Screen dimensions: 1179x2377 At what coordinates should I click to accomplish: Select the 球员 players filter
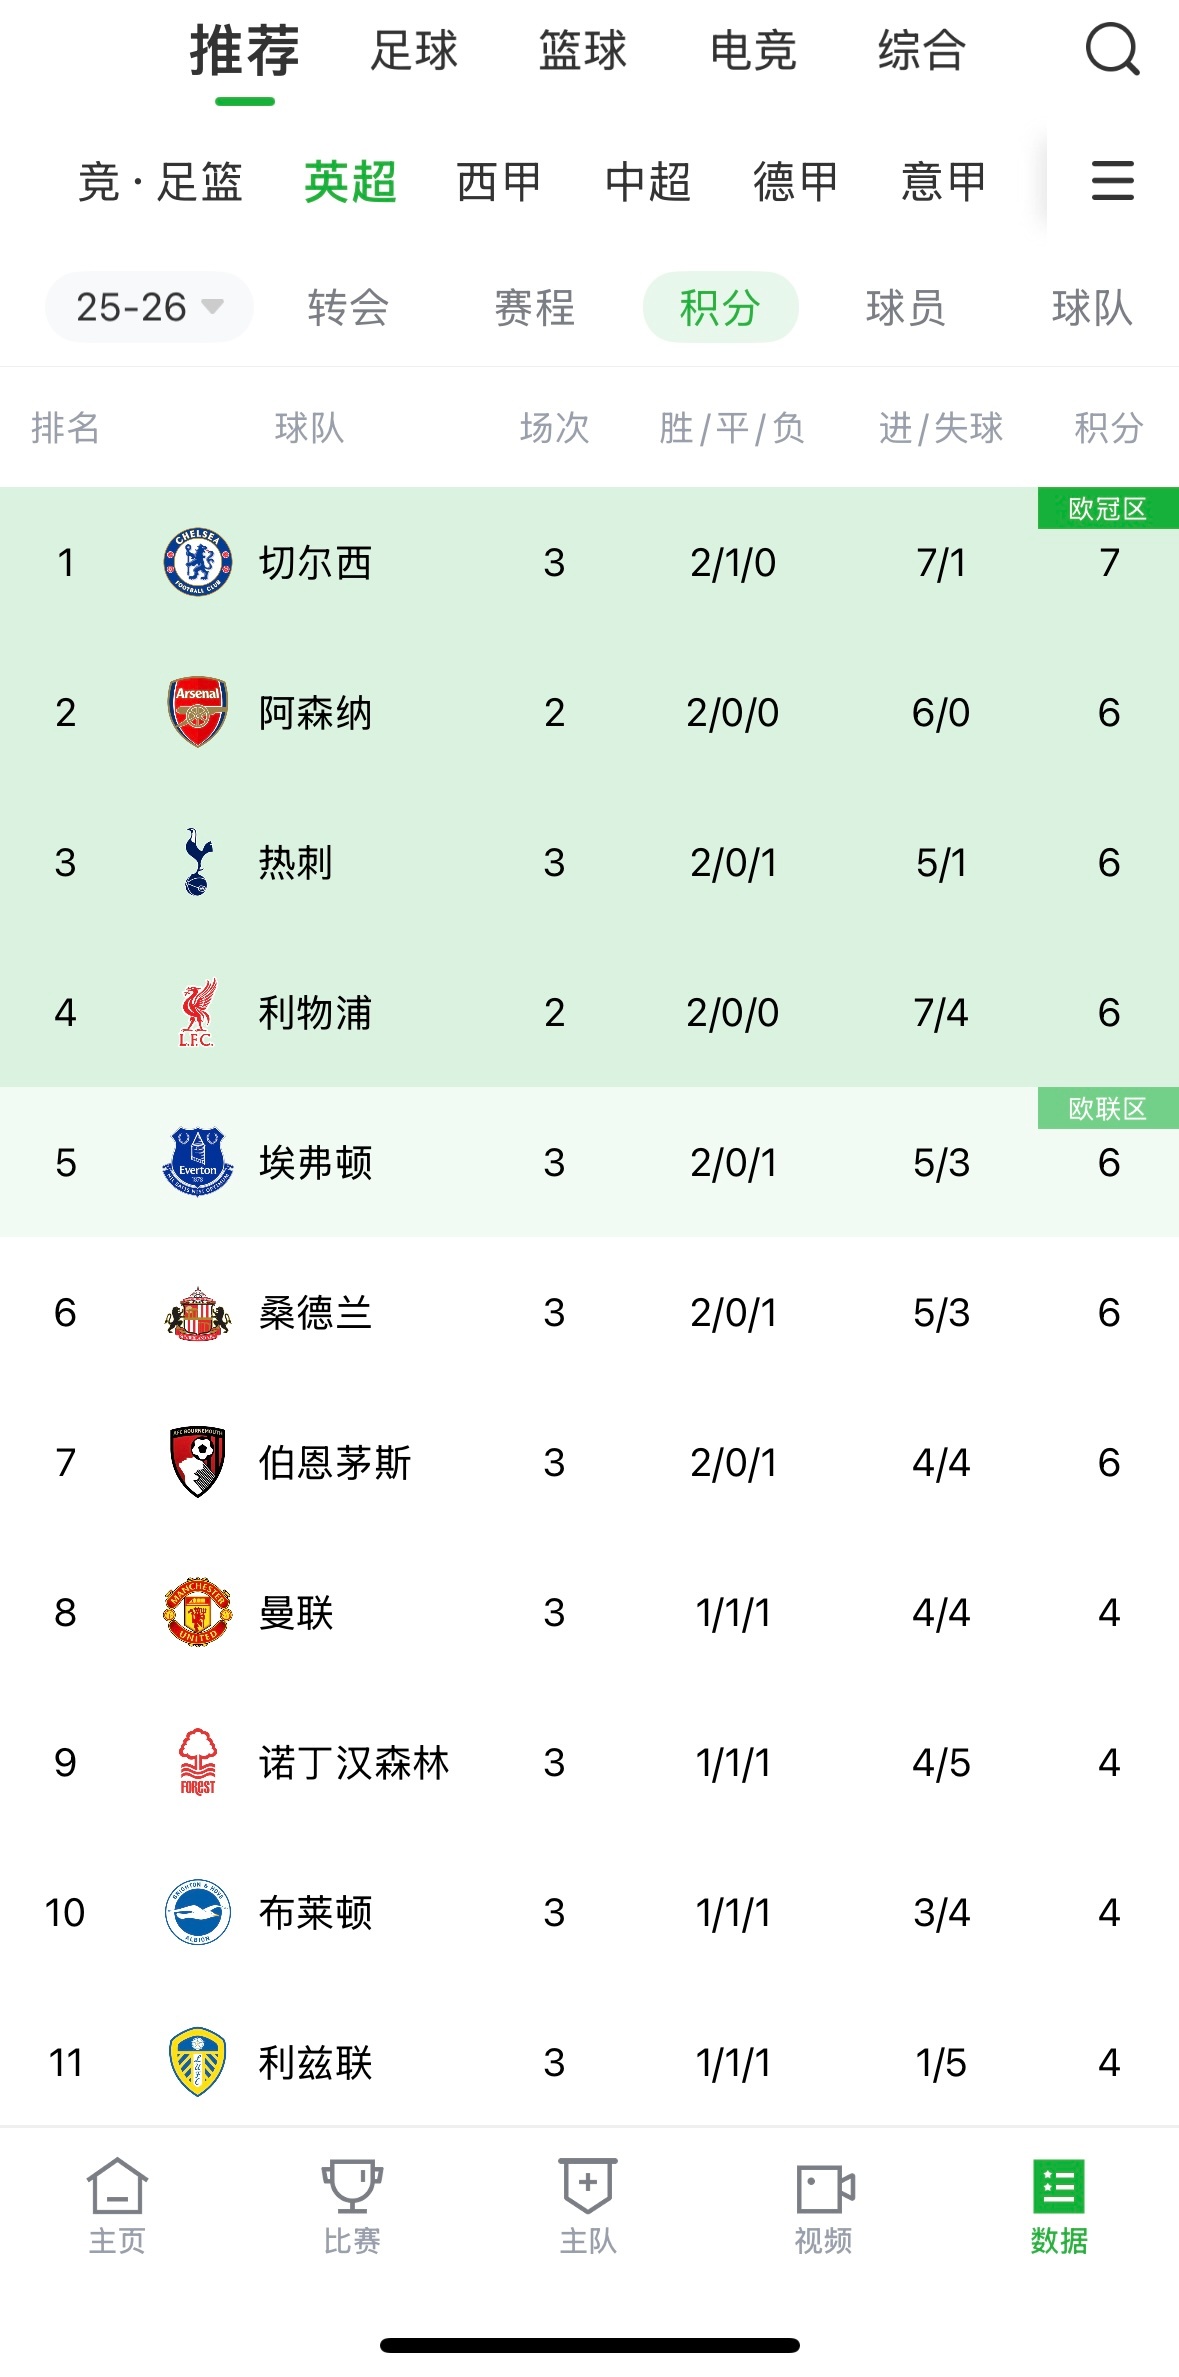click(x=906, y=307)
